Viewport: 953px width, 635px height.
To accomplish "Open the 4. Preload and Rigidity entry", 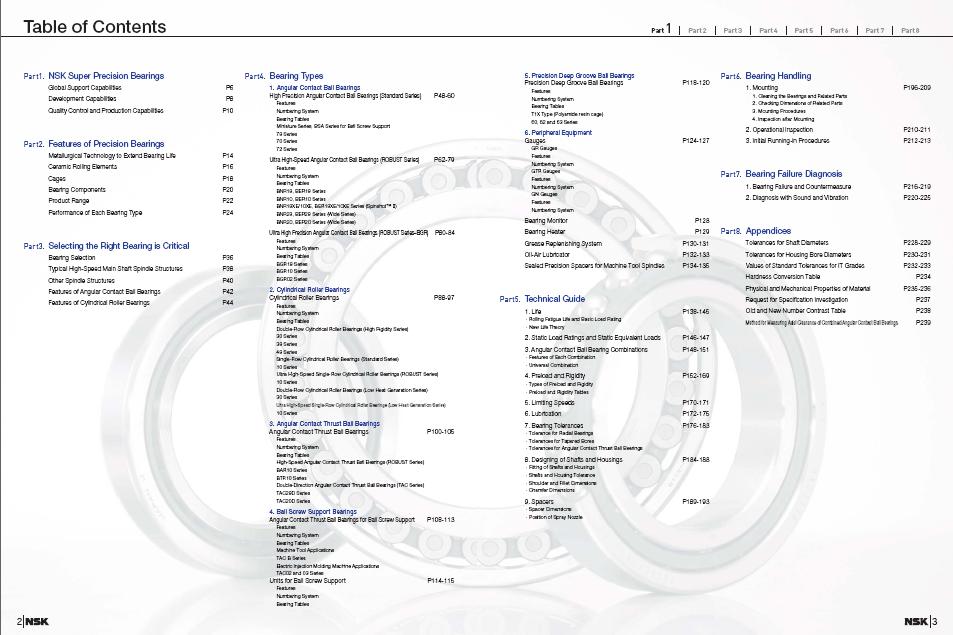I will point(555,376).
